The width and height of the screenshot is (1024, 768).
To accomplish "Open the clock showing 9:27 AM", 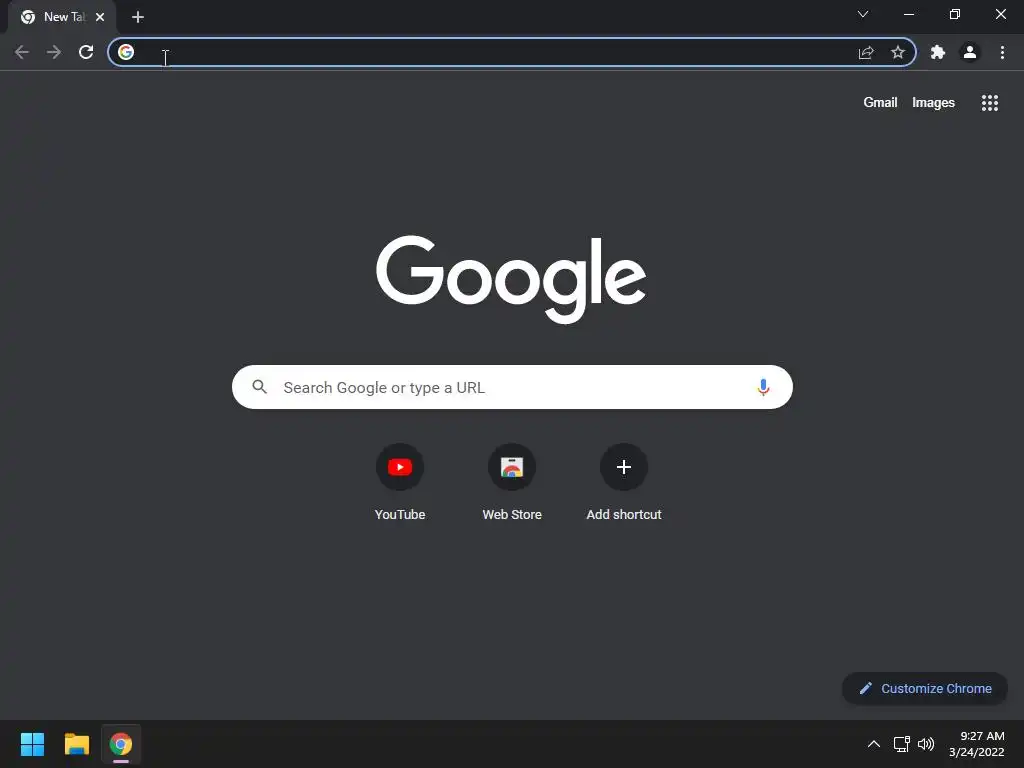I will (976, 744).
